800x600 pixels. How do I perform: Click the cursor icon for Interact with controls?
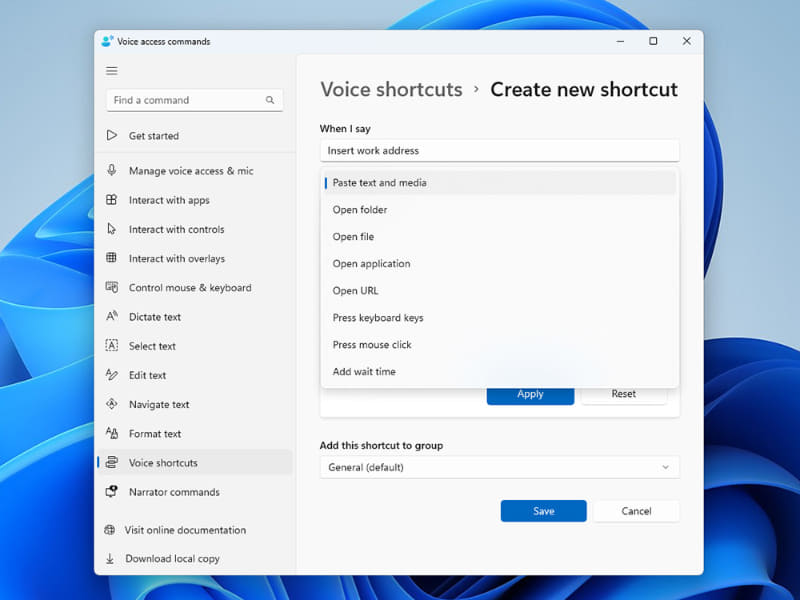coord(112,229)
